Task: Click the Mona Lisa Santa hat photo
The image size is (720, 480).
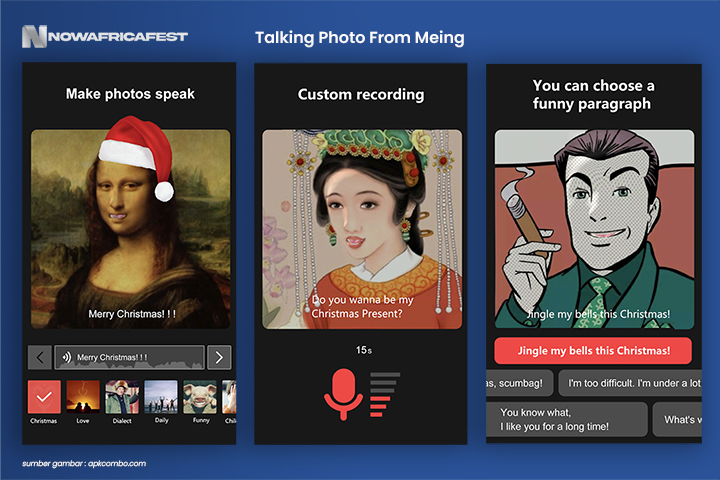Action: (131, 229)
